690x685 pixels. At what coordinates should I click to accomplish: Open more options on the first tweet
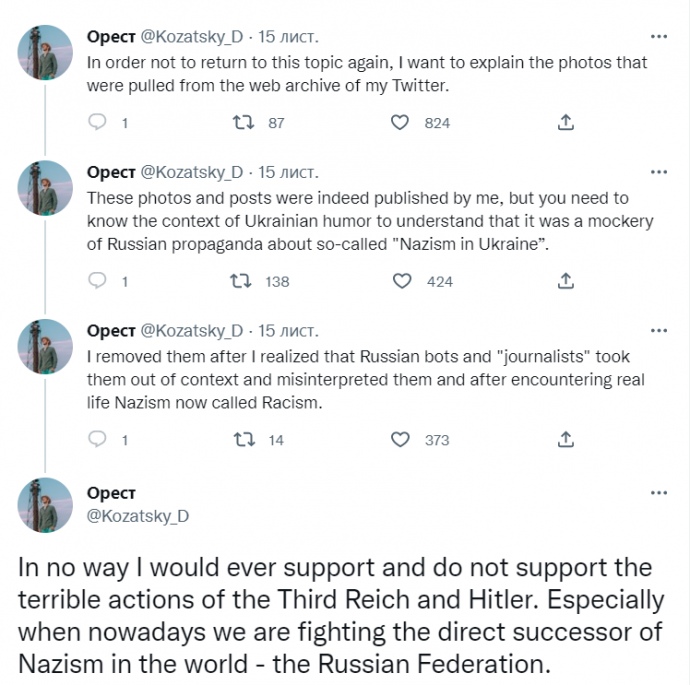click(x=658, y=36)
